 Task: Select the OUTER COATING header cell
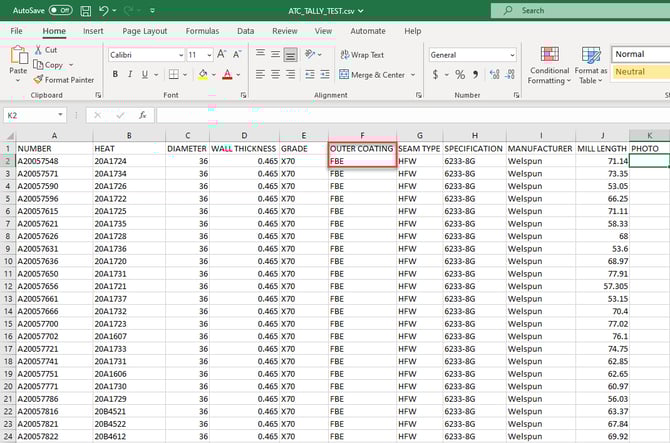tap(362, 148)
